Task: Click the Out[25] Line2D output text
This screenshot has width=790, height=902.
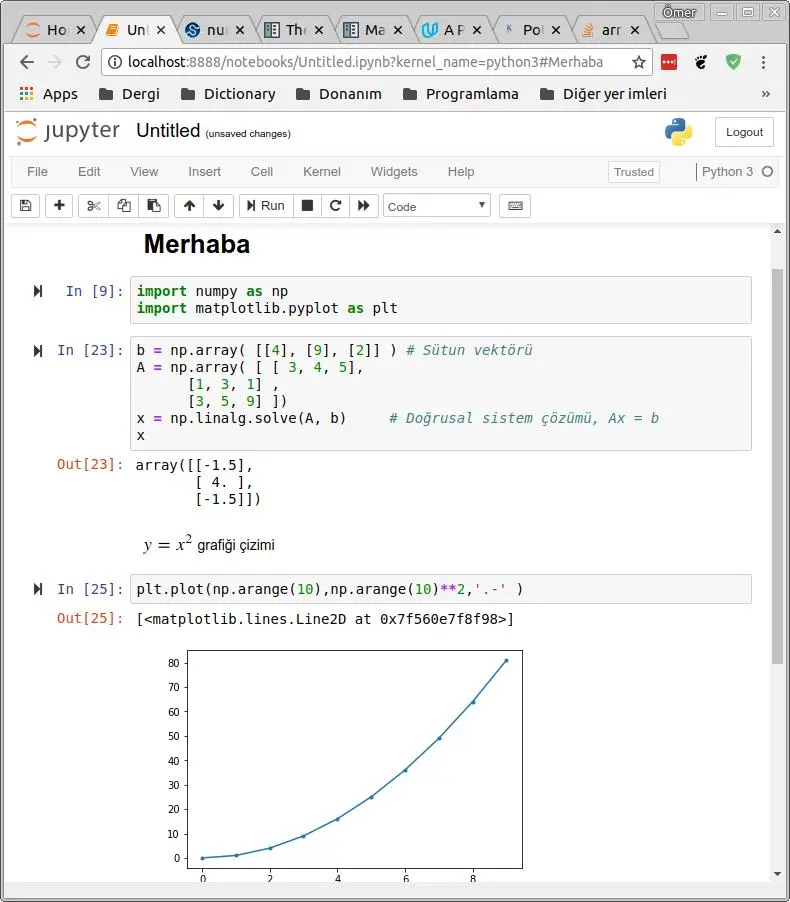Action: click(325, 619)
